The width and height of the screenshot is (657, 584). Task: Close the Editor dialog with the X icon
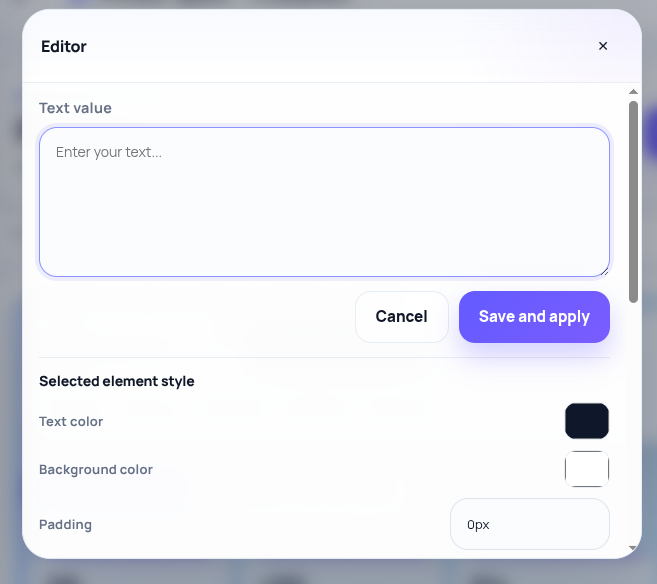coord(603,46)
